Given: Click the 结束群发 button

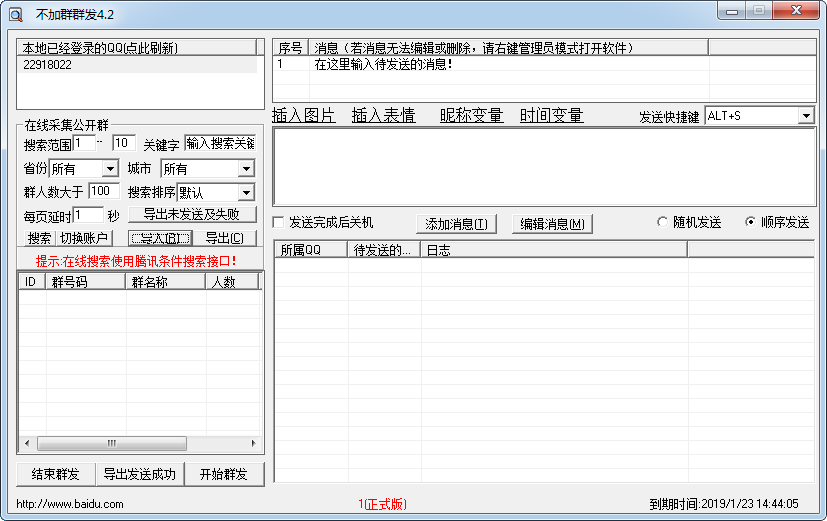Looking at the screenshot, I should pos(56,474).
